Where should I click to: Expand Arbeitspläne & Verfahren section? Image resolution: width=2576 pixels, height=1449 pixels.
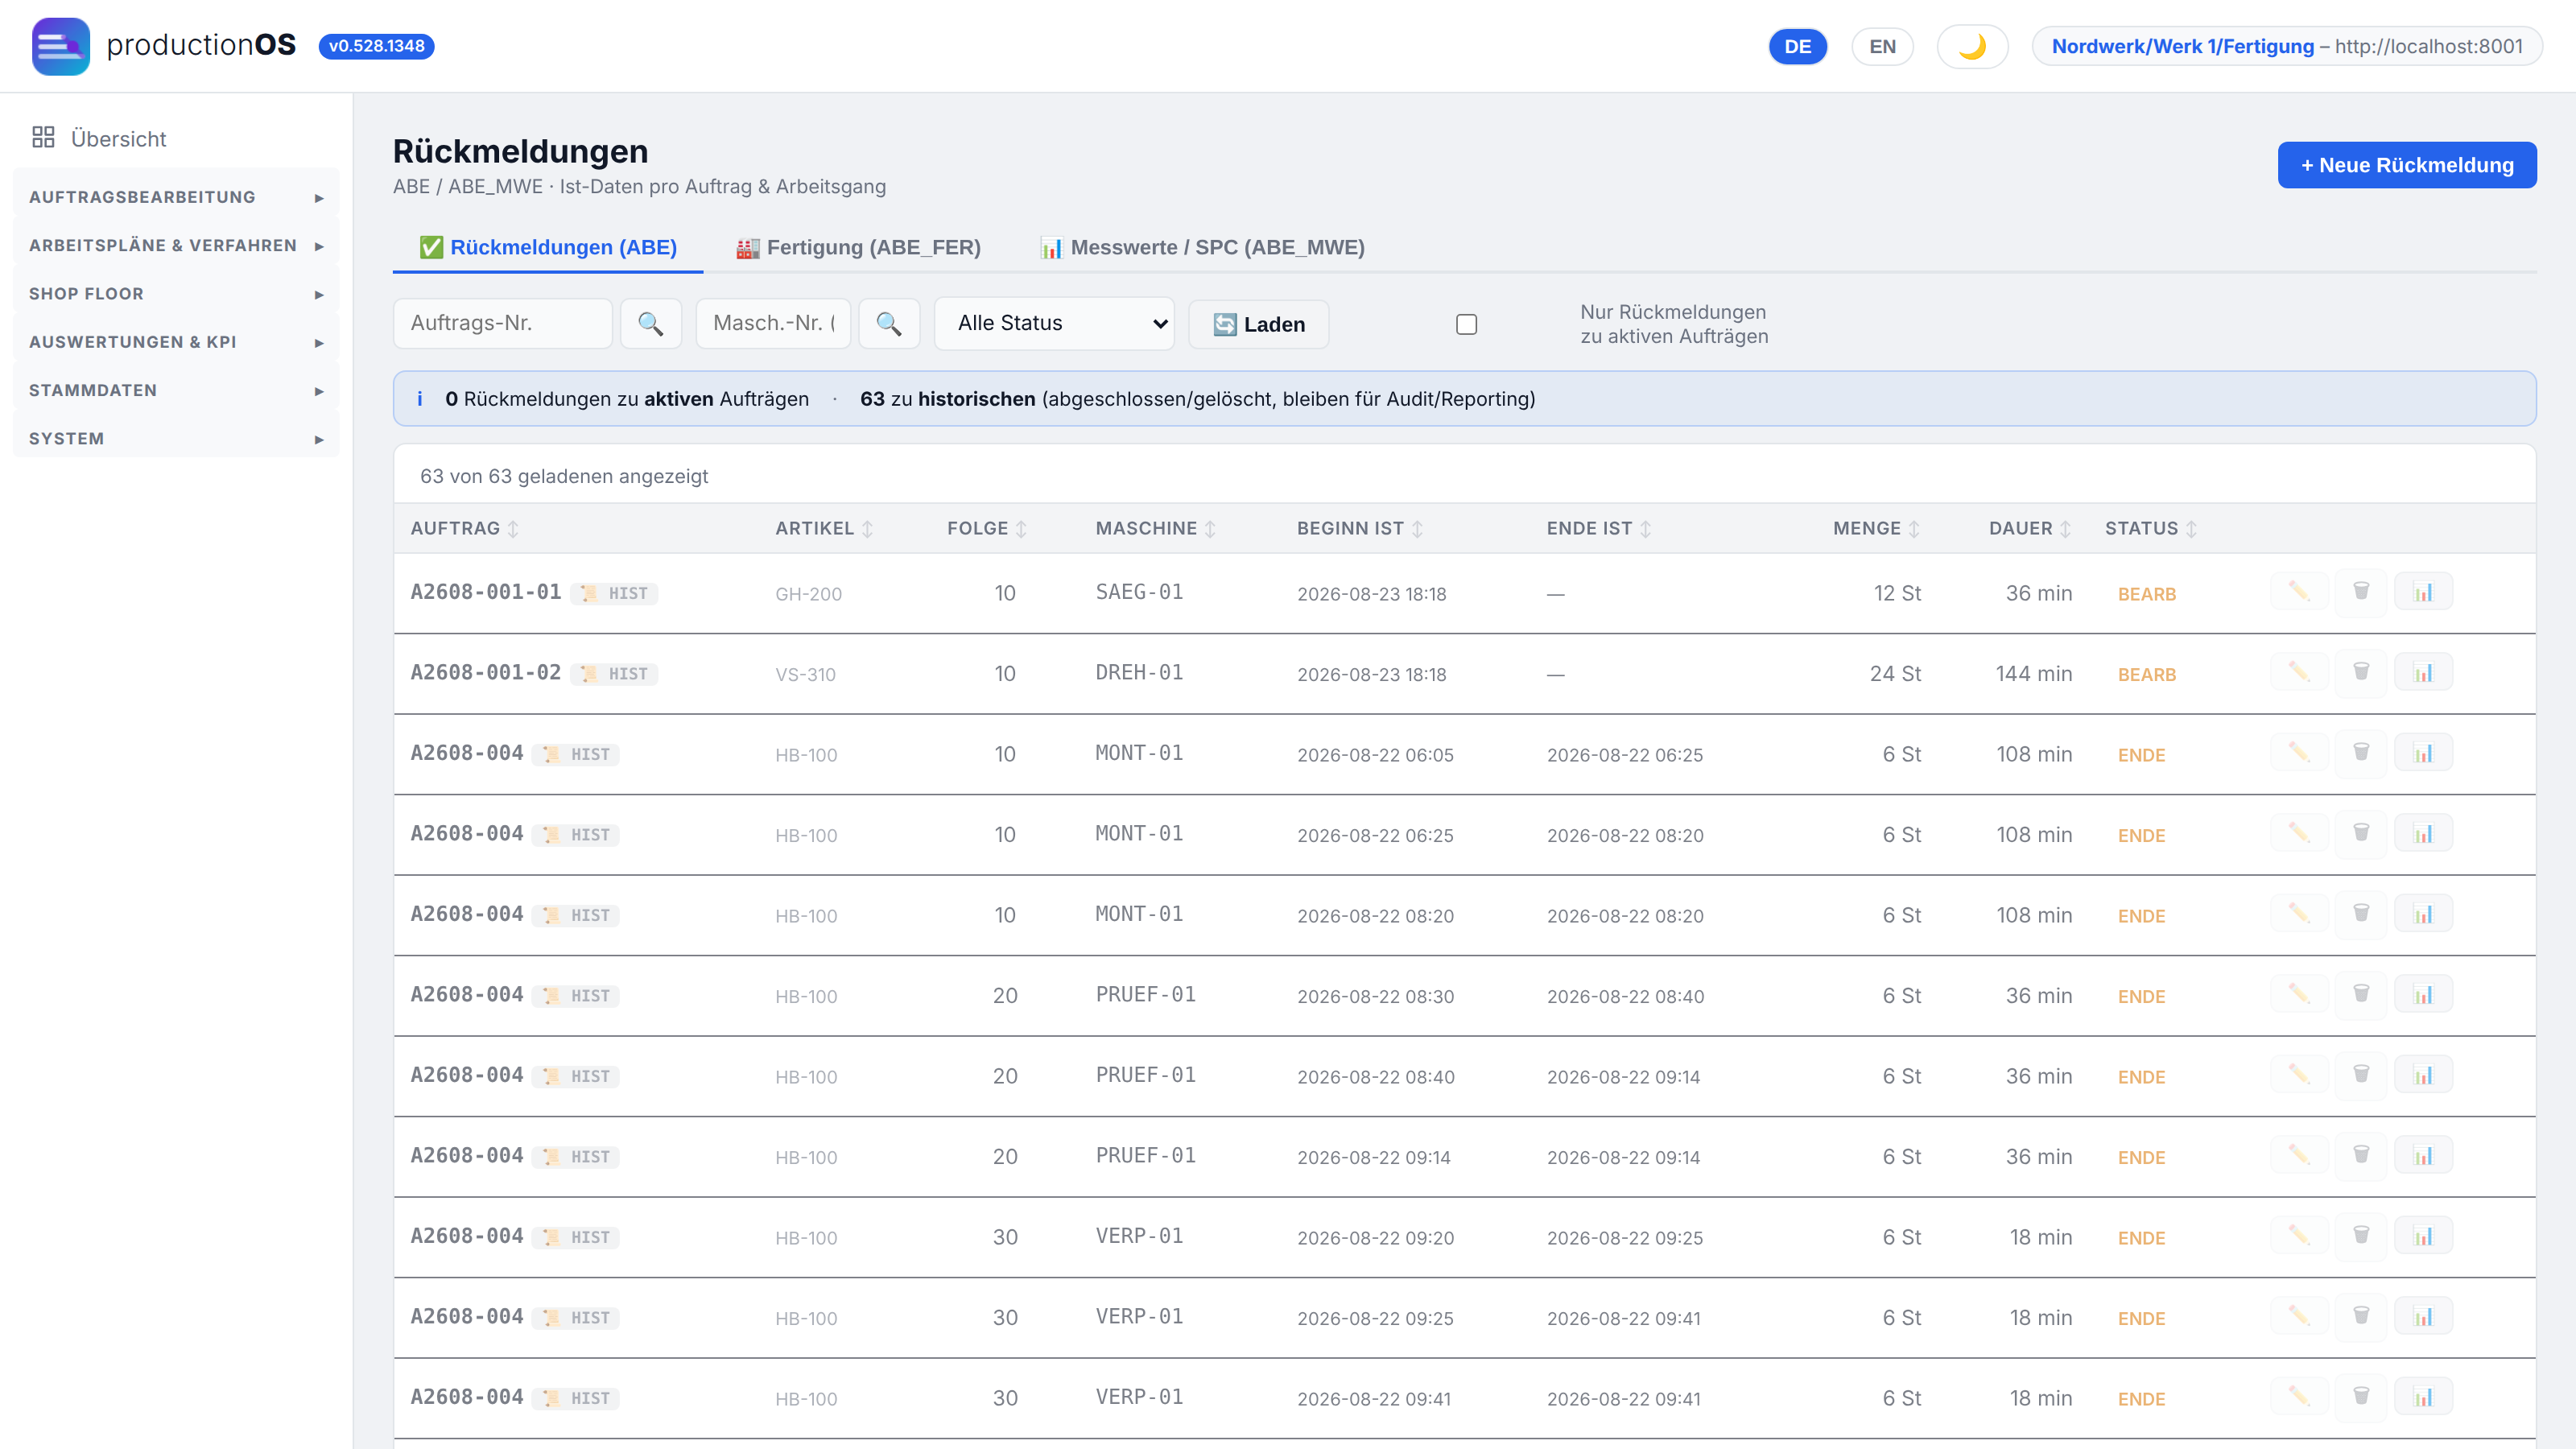tap(176, 245)
